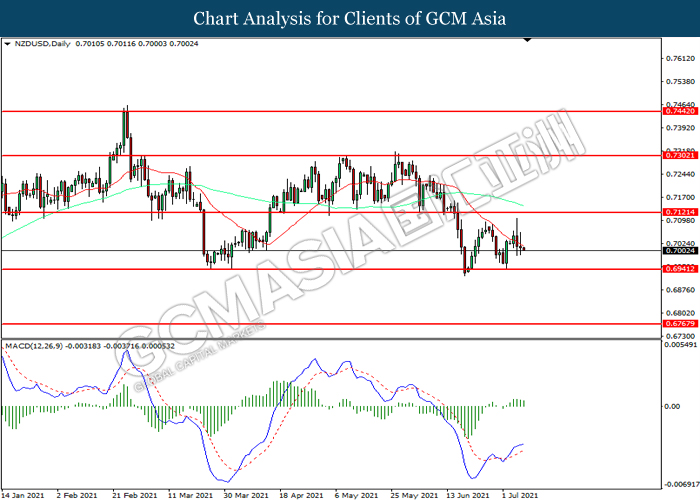700x500 pixels.
Task: Click the NZDUSD,Daily chart title text
Action: tap(42, 44)
